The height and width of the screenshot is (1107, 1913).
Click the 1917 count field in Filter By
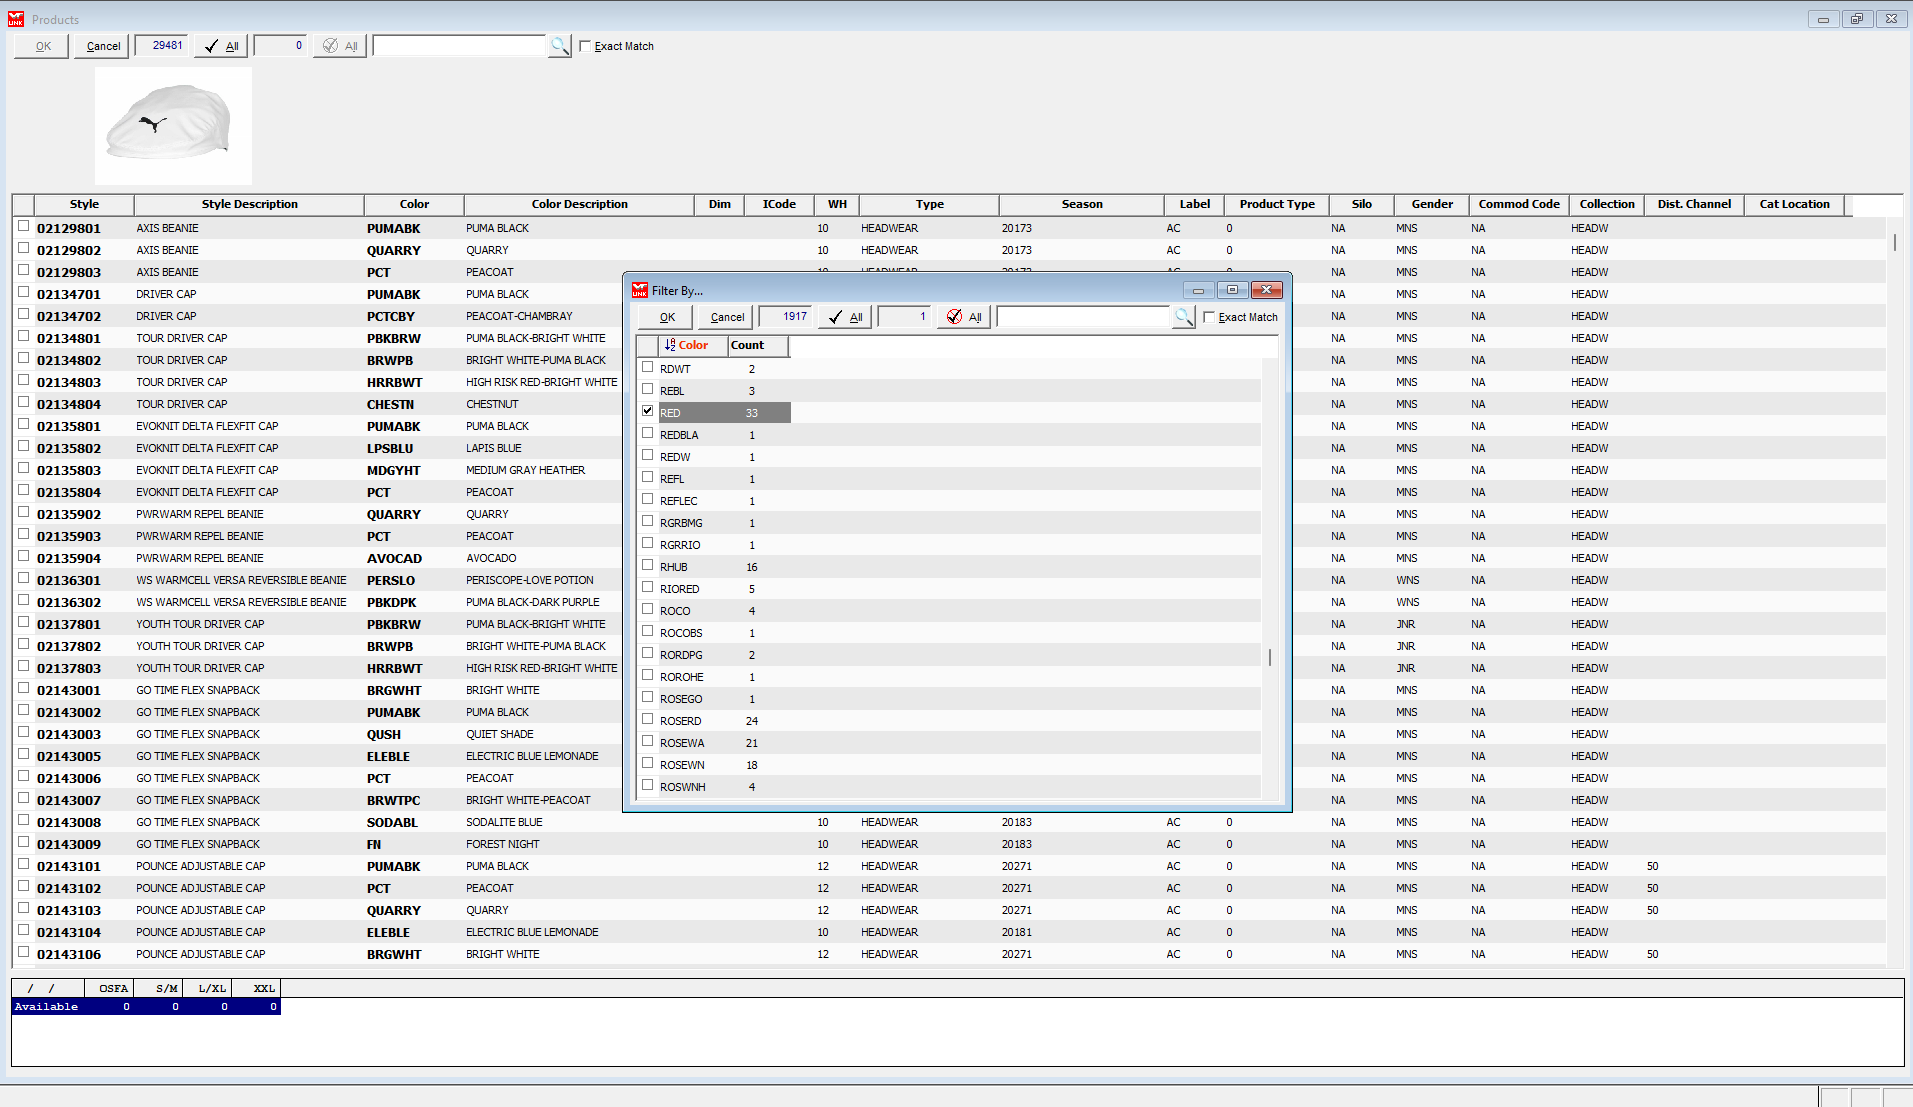[786, 317]
